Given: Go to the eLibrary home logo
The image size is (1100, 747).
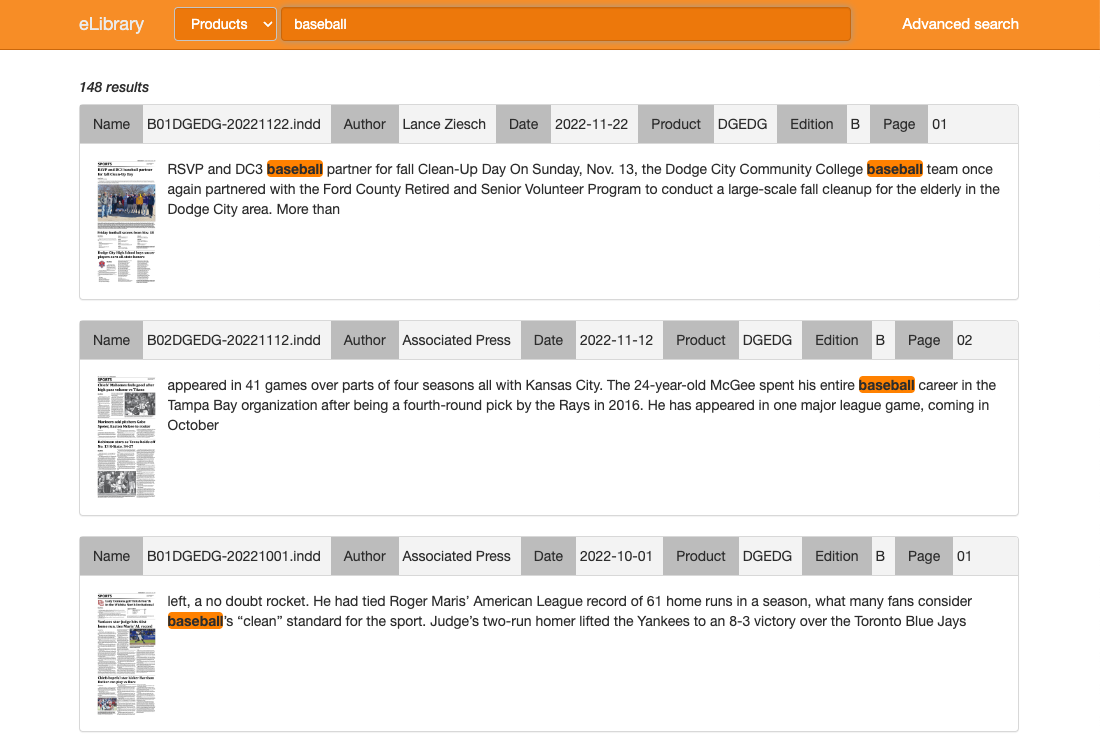Looking at the screenshot, I should point(111,24).
